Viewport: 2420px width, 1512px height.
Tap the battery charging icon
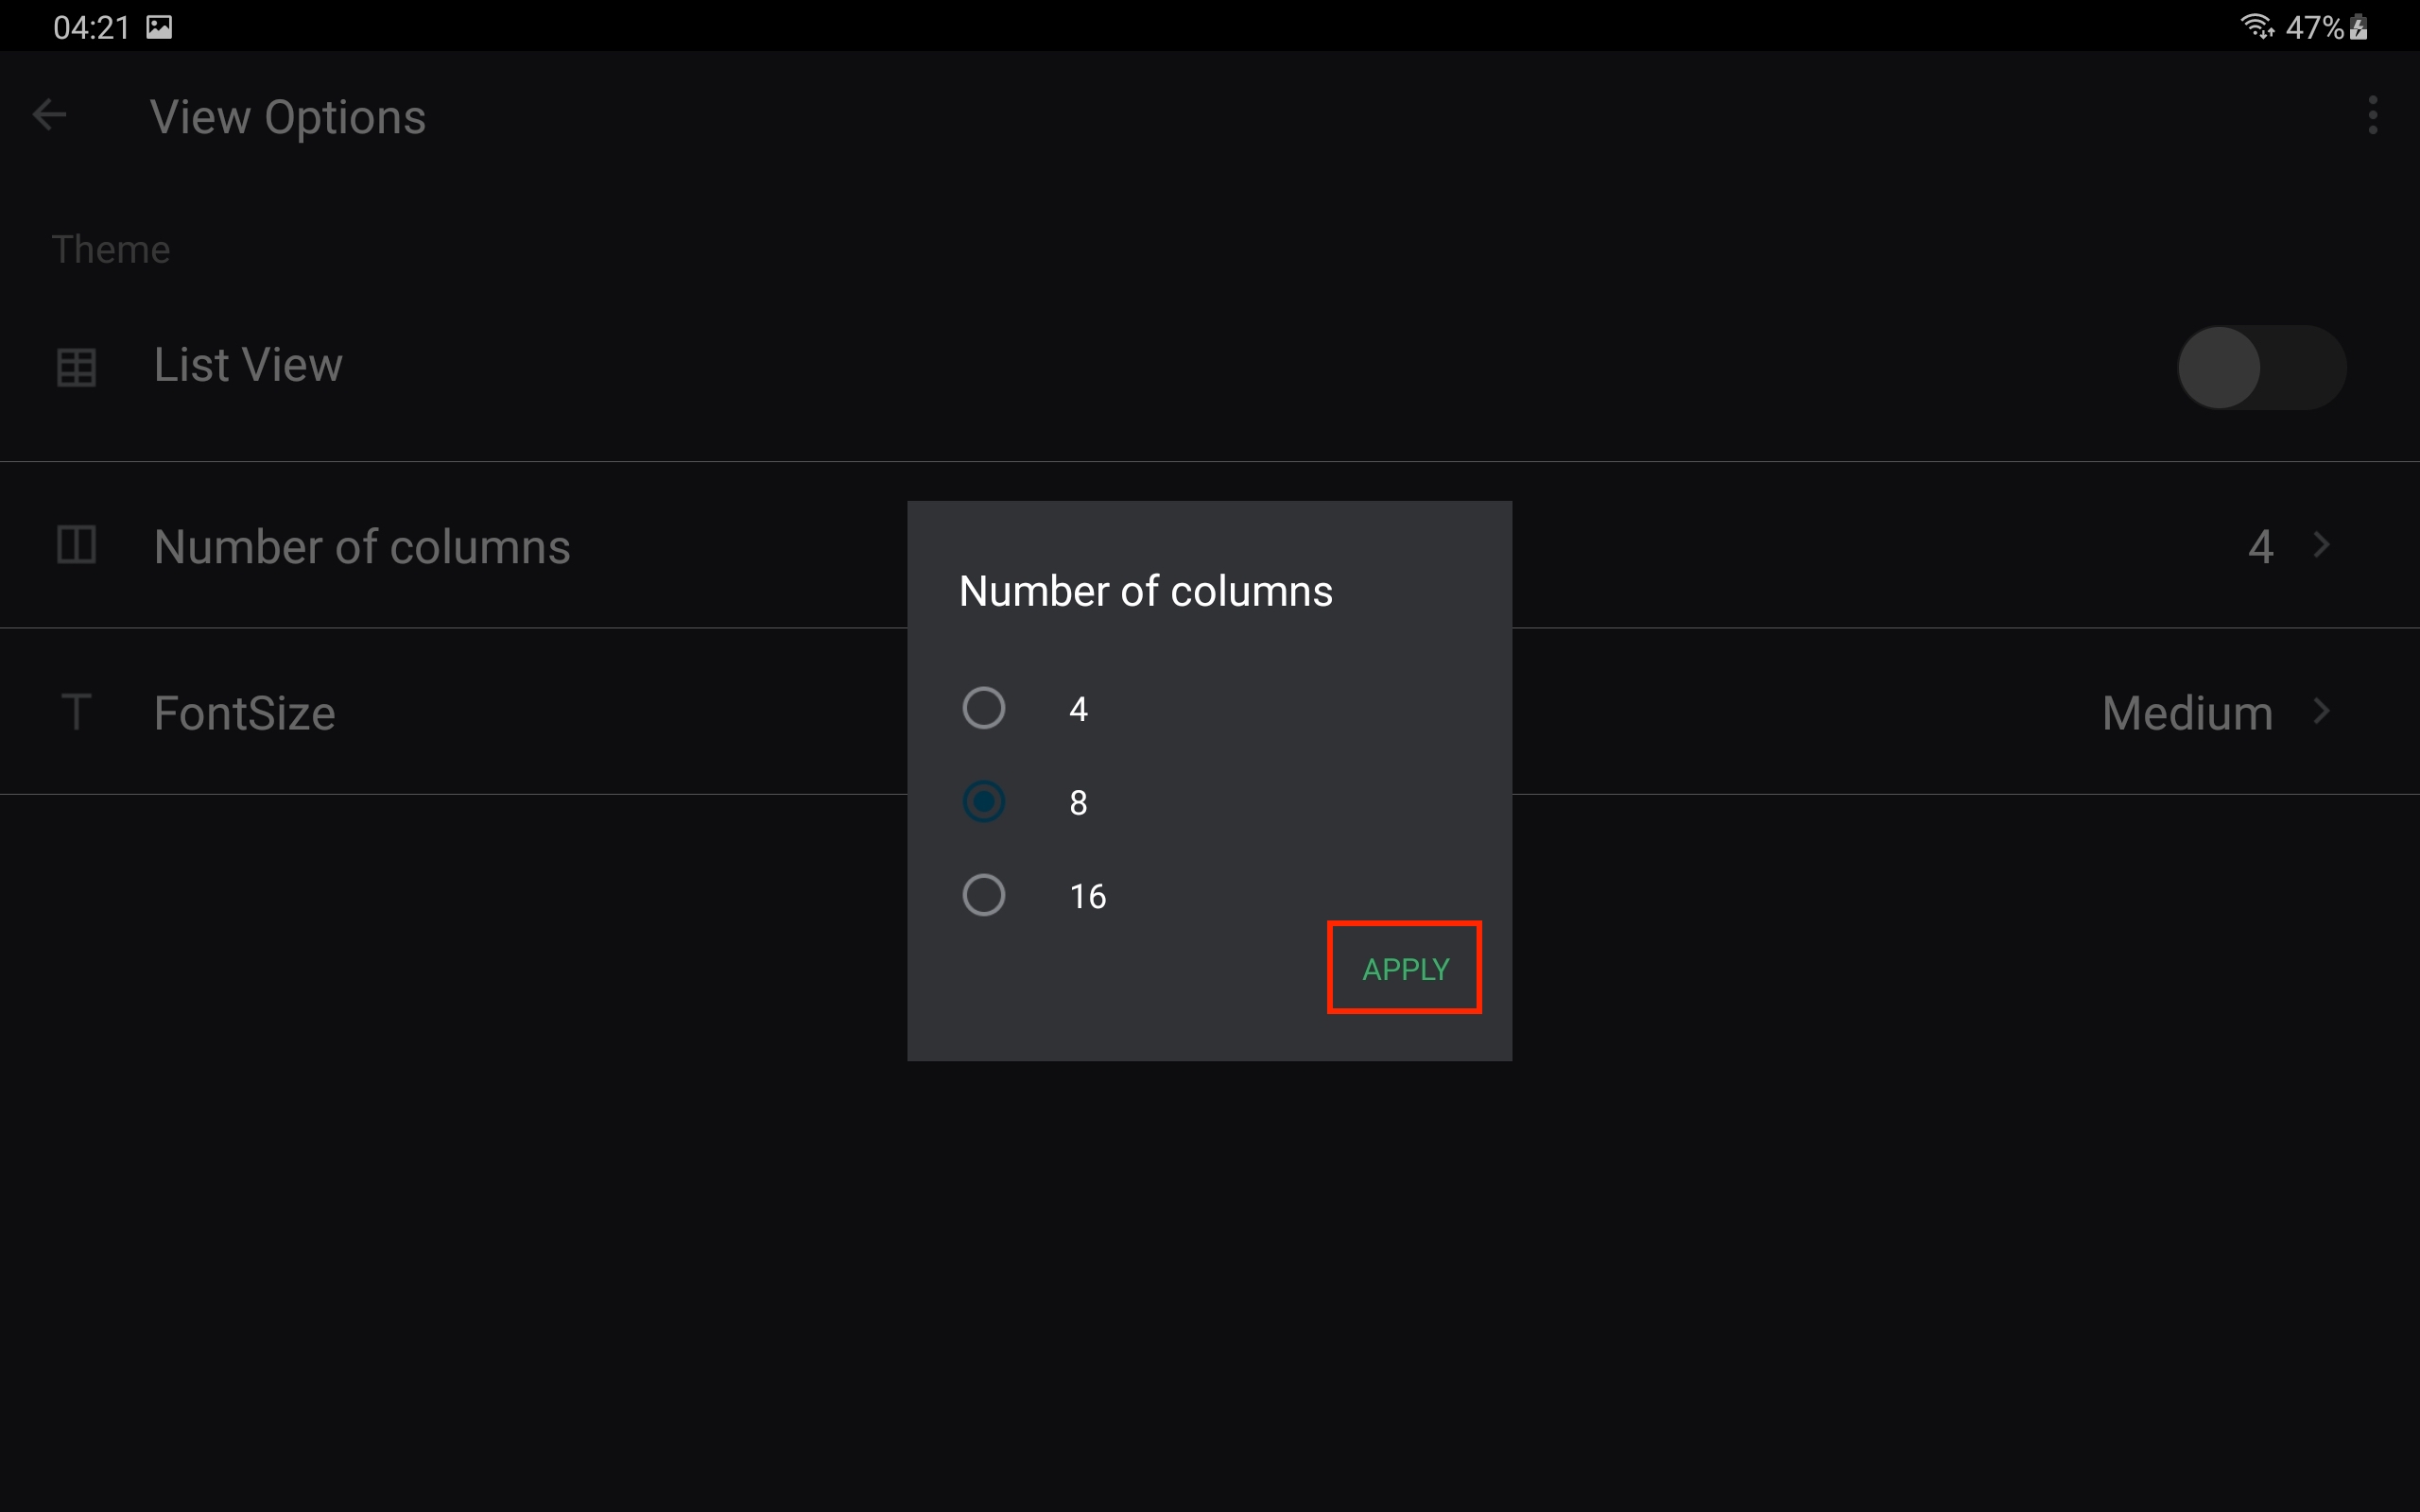pyautogui.click(x=2358, y=27)
